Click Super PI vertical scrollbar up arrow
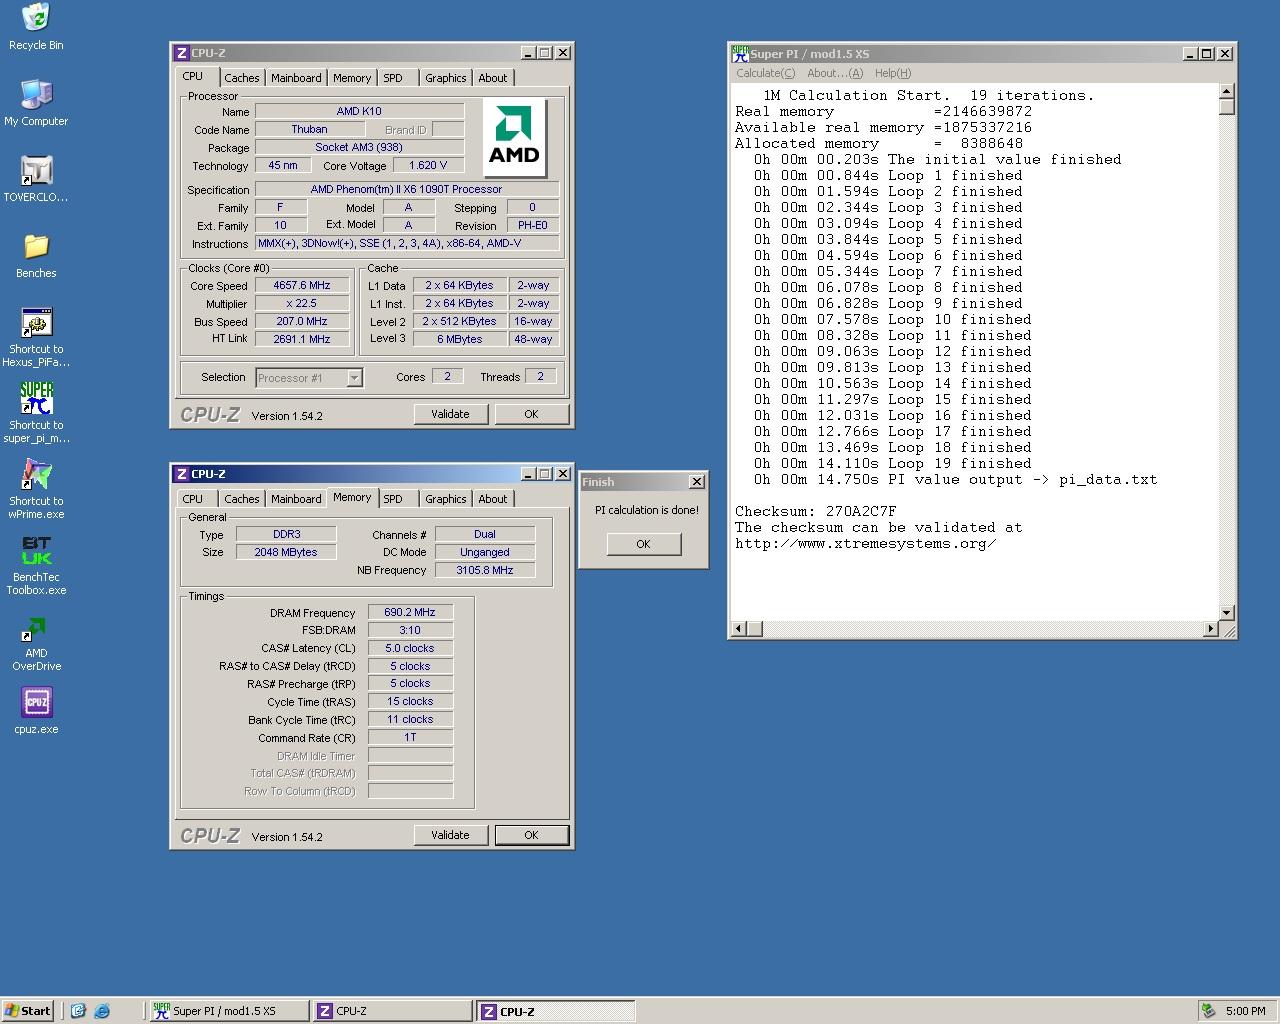The image size is (1280, 1024). pyautogui.click(x=1226, y=92)
